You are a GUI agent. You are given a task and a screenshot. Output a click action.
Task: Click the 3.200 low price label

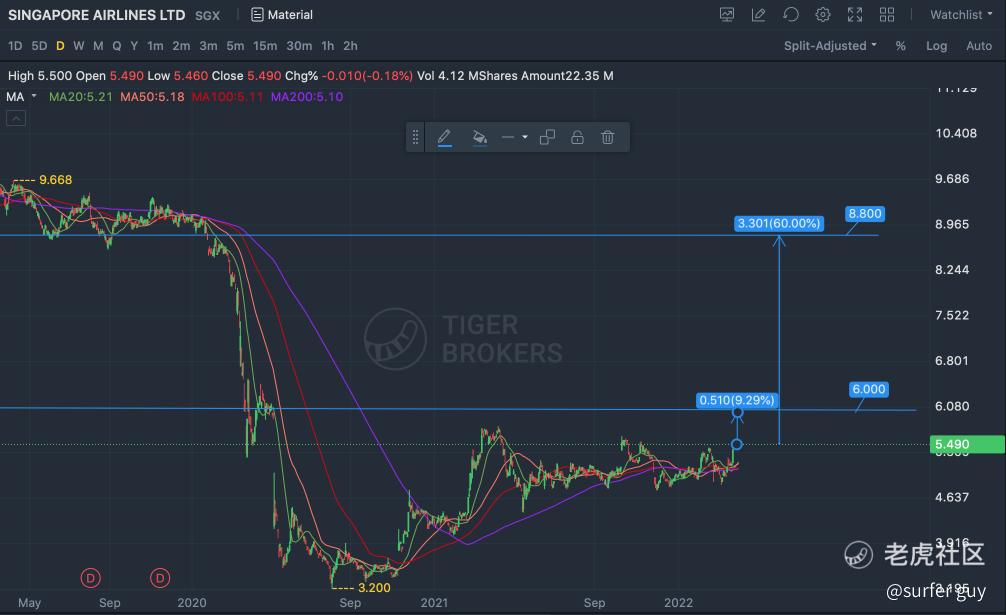pyautogui.click(x=374, y=587)
